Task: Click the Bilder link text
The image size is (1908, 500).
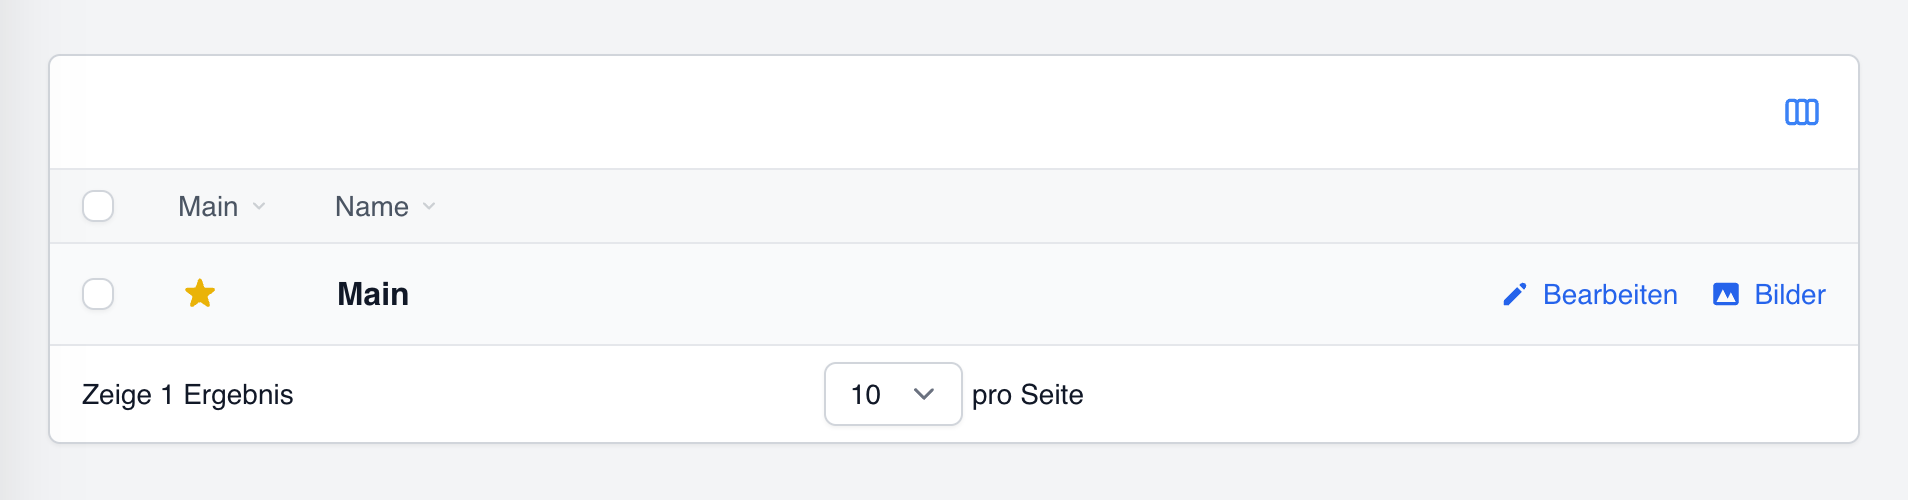Action: (x=1790, y=295)
